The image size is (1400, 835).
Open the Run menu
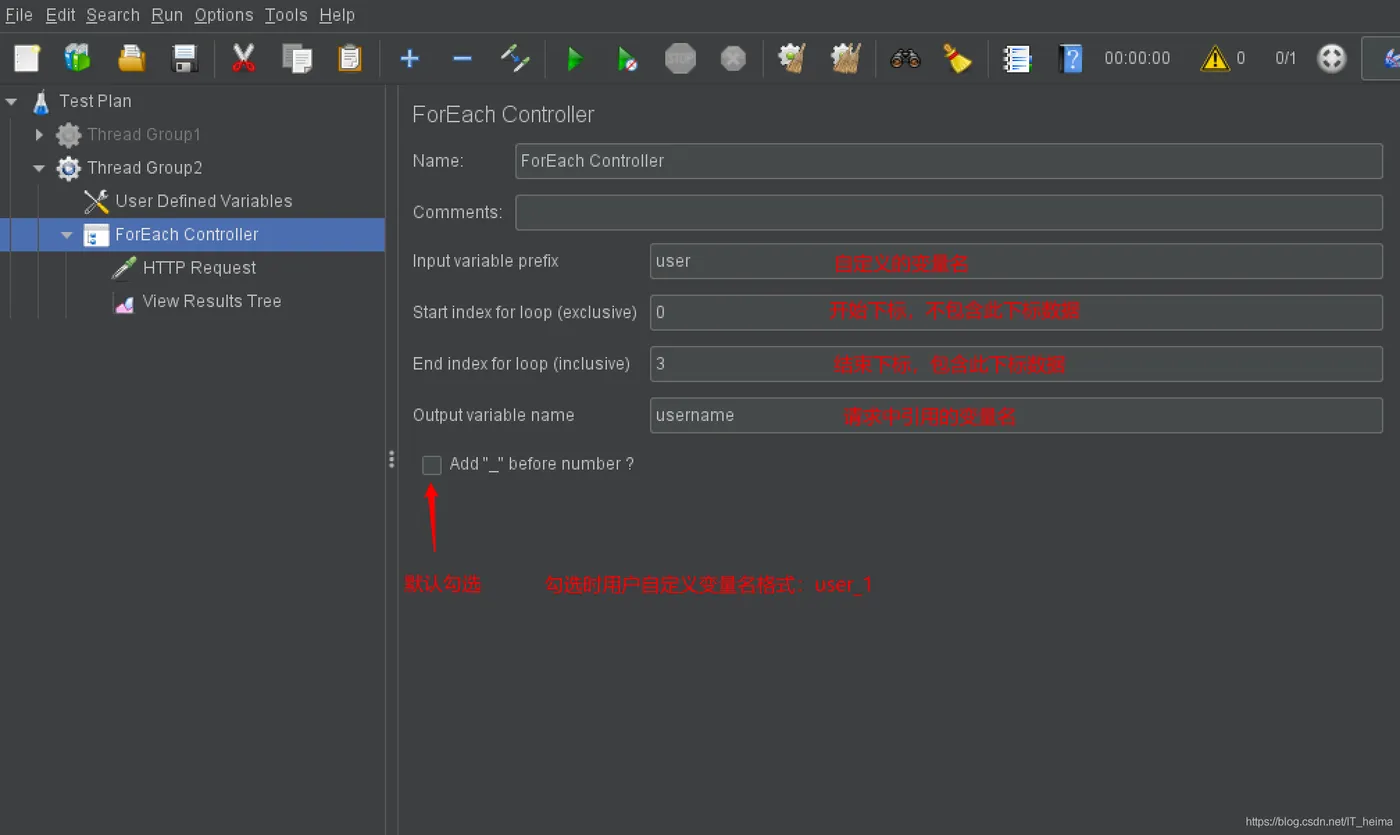click(167, 15)
